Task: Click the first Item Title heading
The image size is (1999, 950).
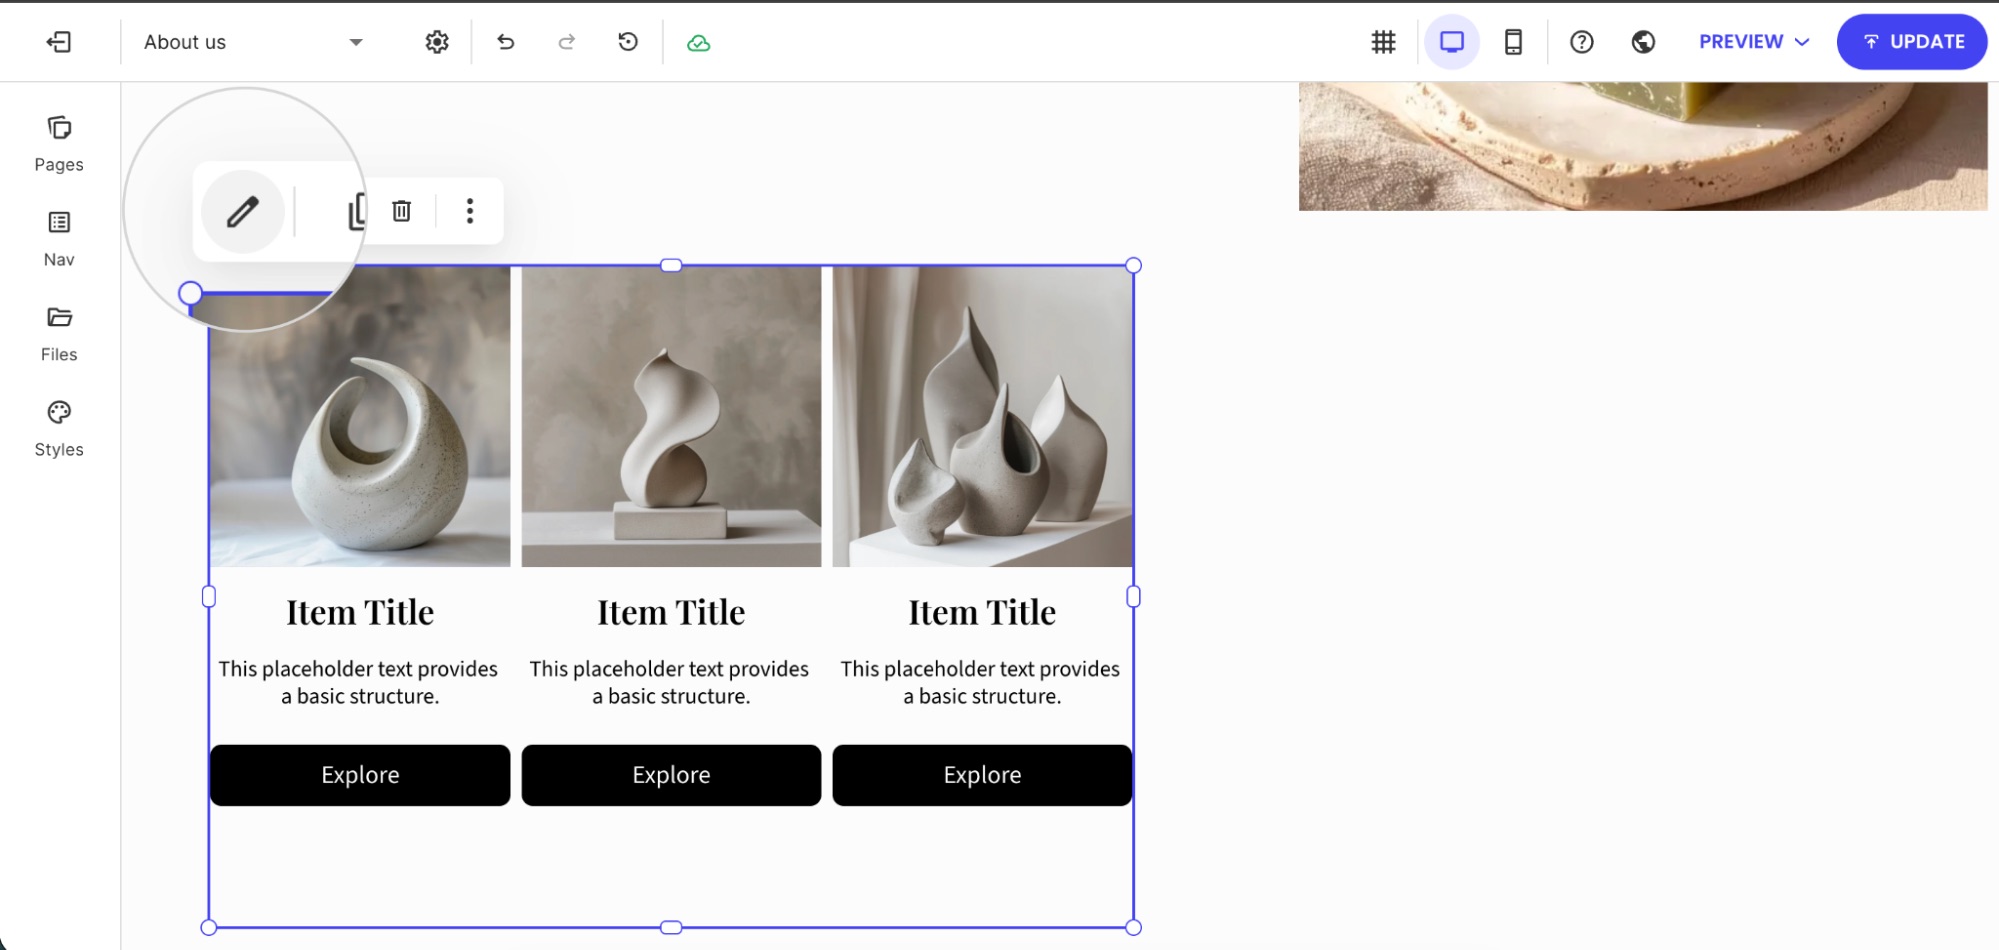Action: pos(360,612)
